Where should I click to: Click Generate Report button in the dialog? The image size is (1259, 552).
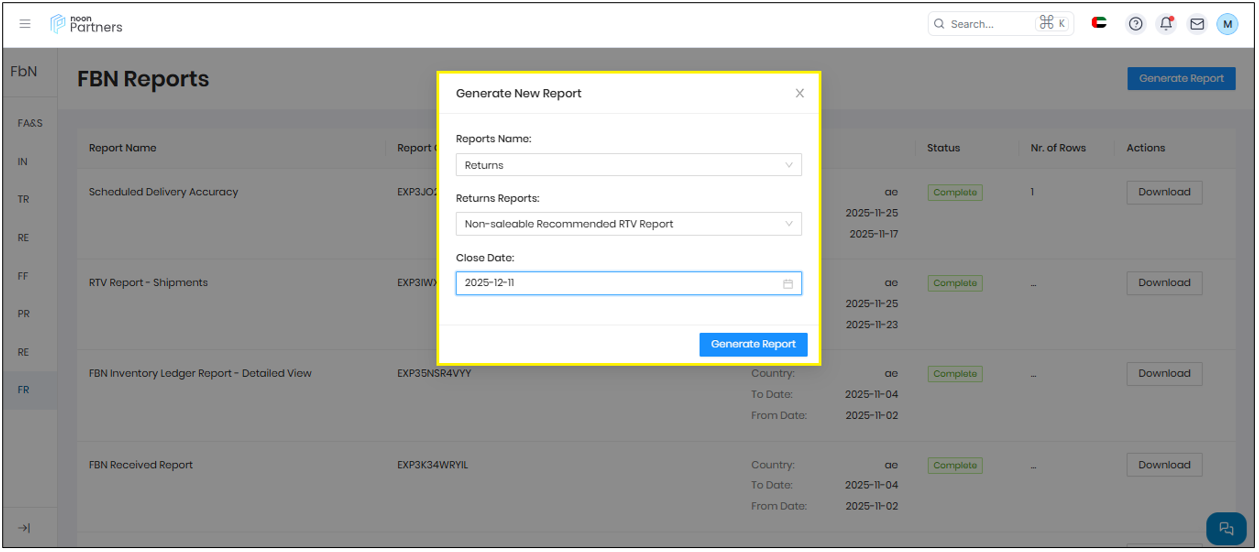(x=753, y=344)
